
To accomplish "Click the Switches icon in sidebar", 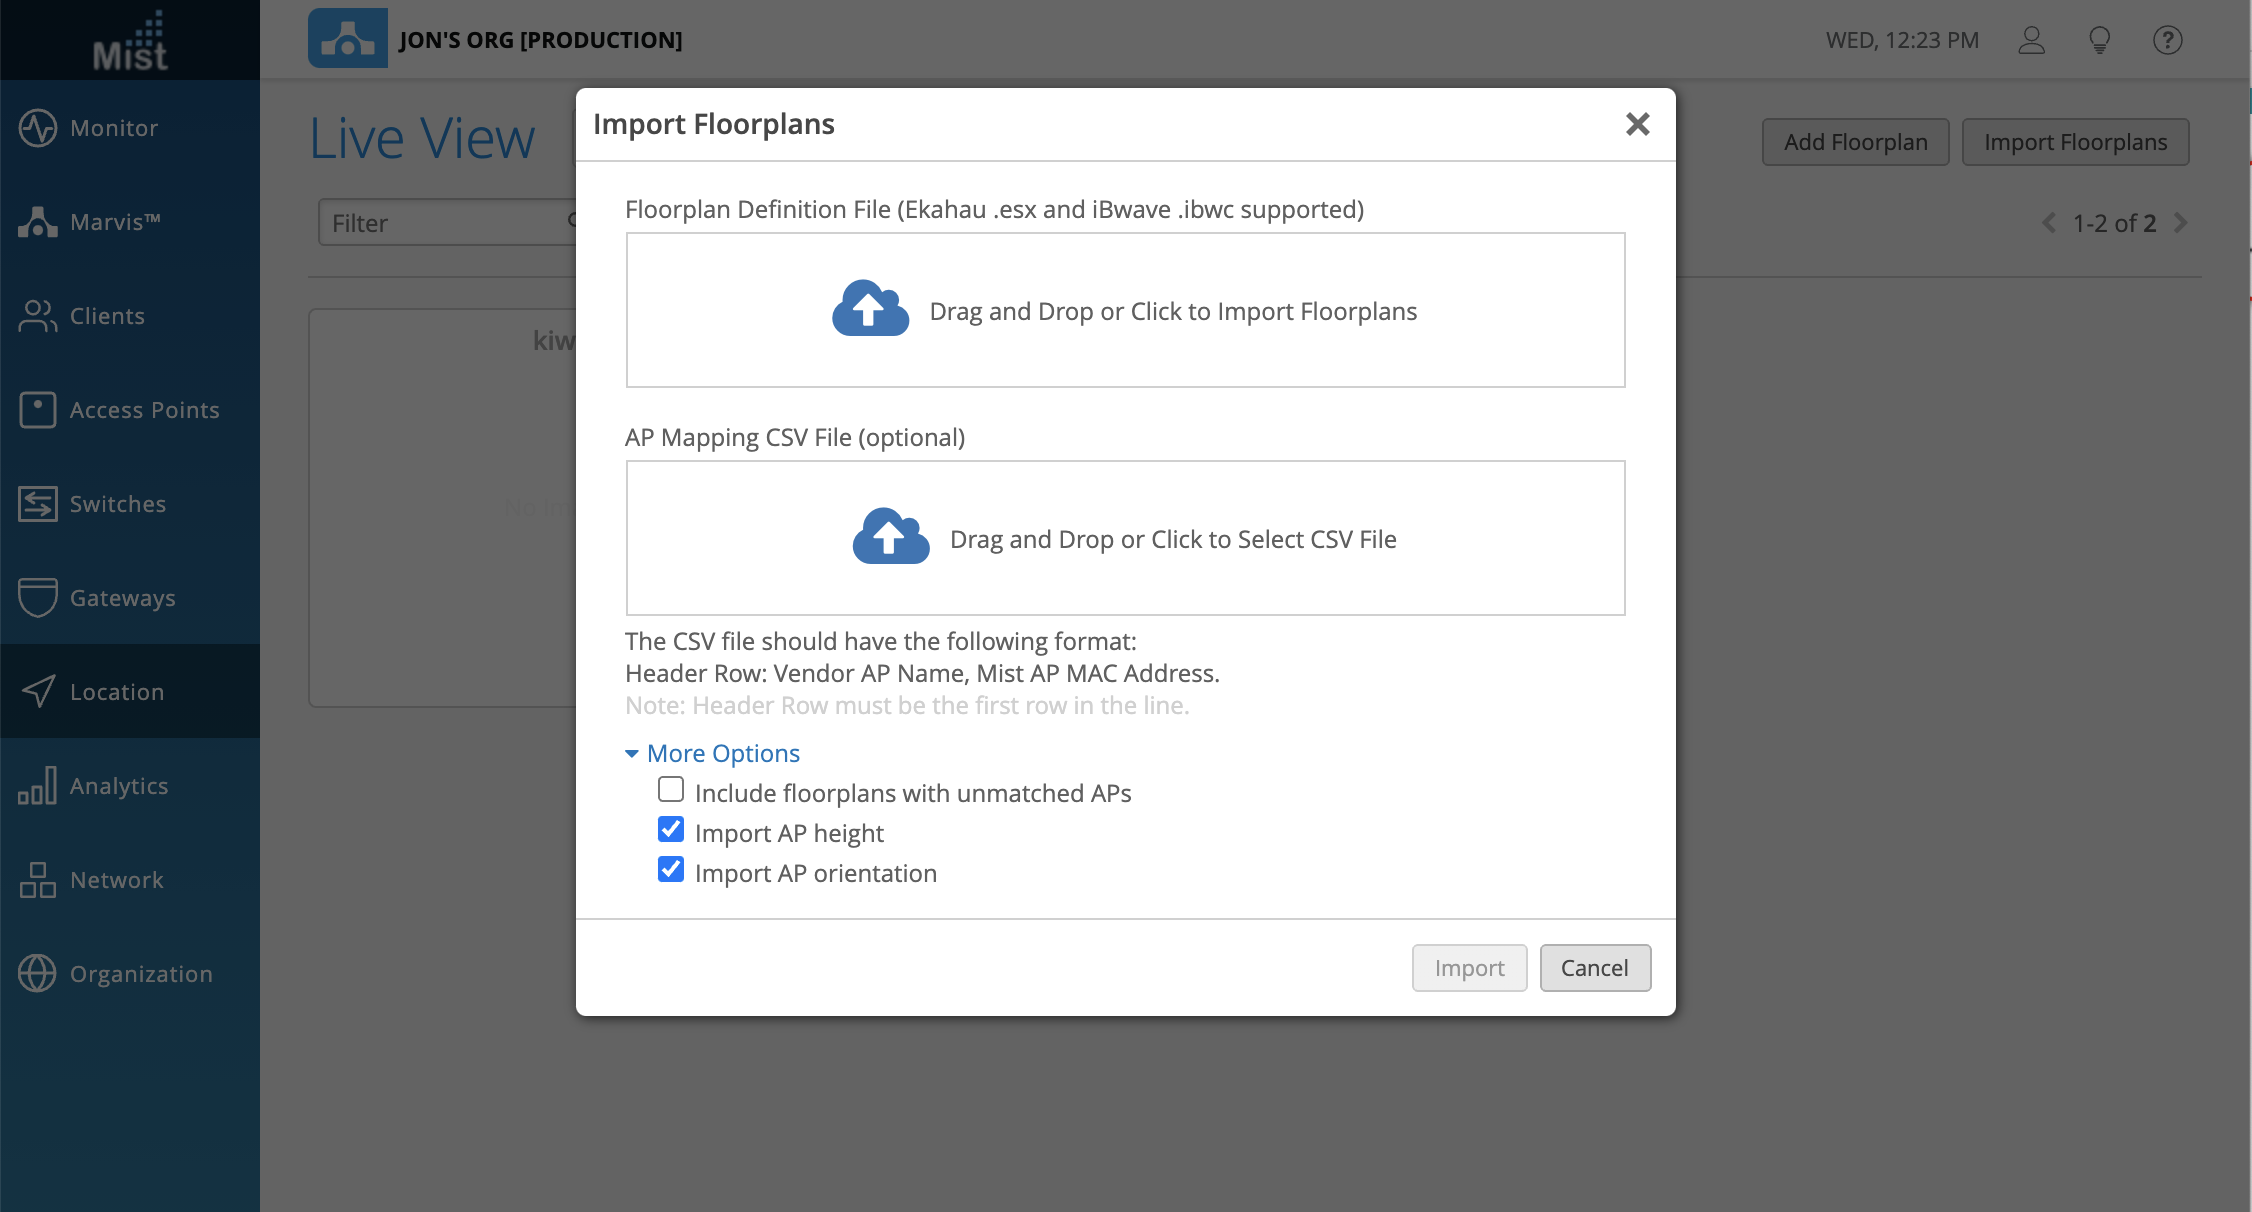I will (38, 504).
